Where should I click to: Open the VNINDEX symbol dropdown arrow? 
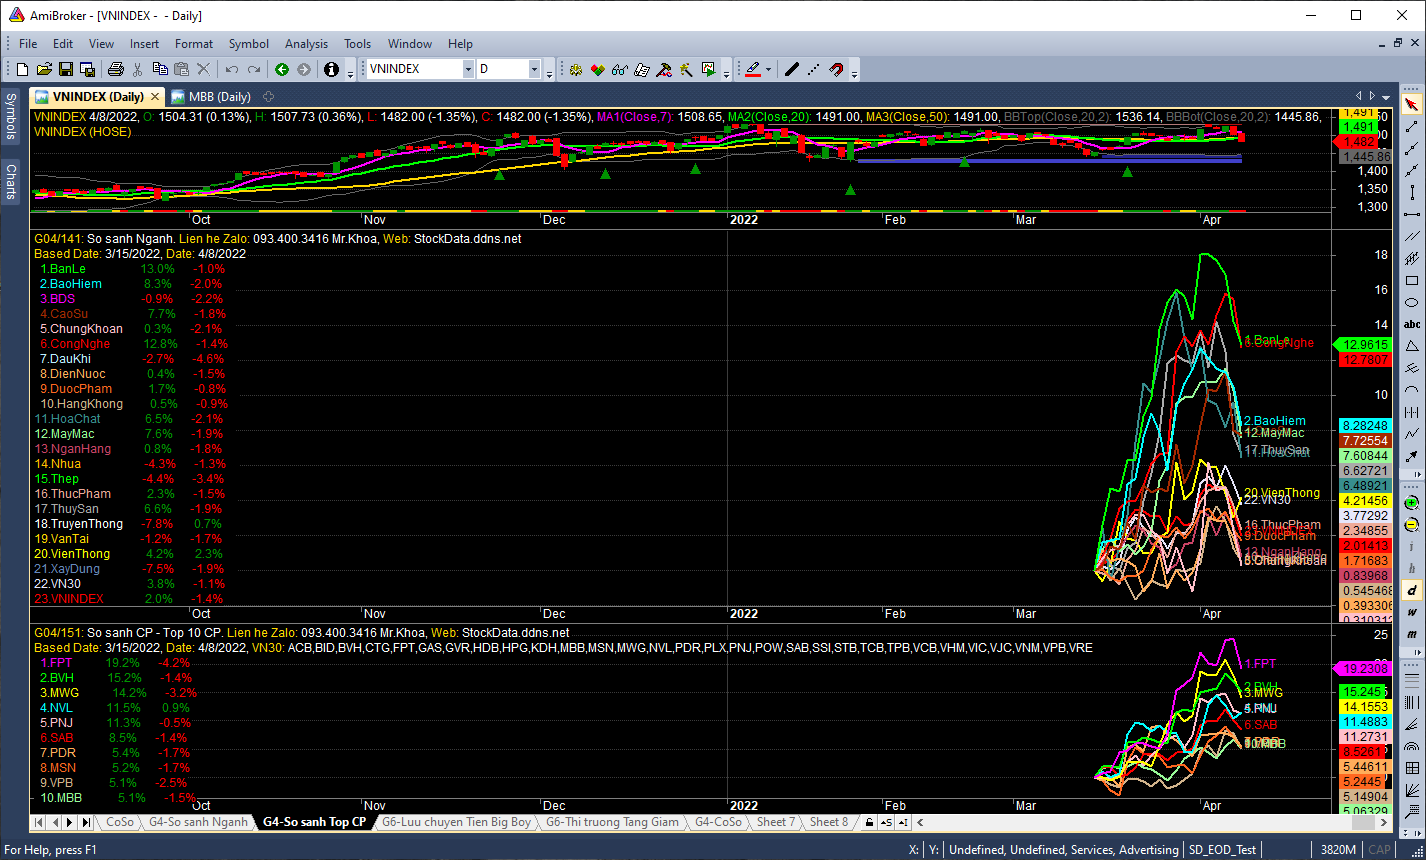(468, 69)
